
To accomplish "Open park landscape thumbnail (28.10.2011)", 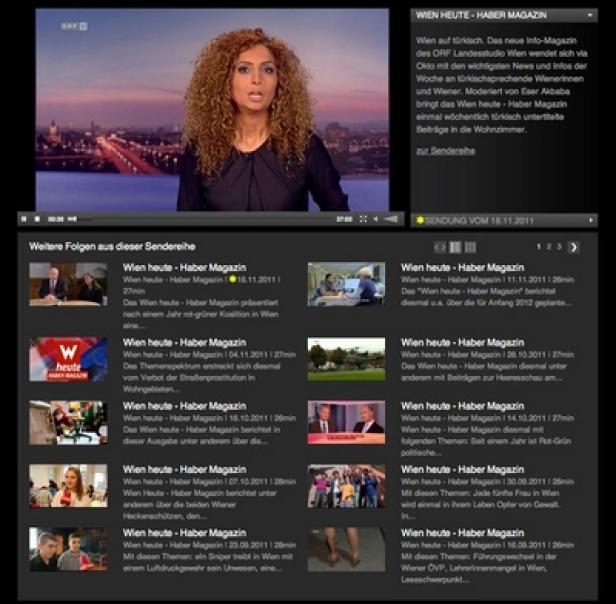I will pos(346,359).
